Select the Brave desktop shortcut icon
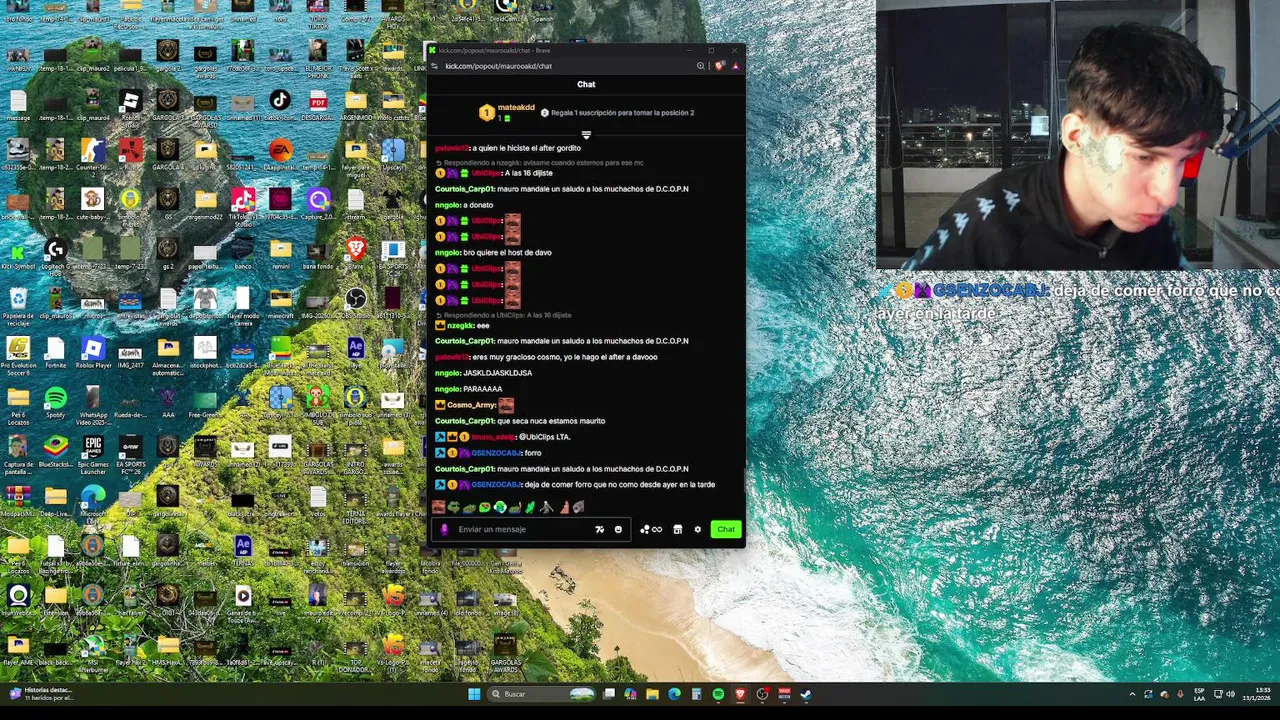The image size is (1280, 720). pyautogui.click(x=356, y=253)
